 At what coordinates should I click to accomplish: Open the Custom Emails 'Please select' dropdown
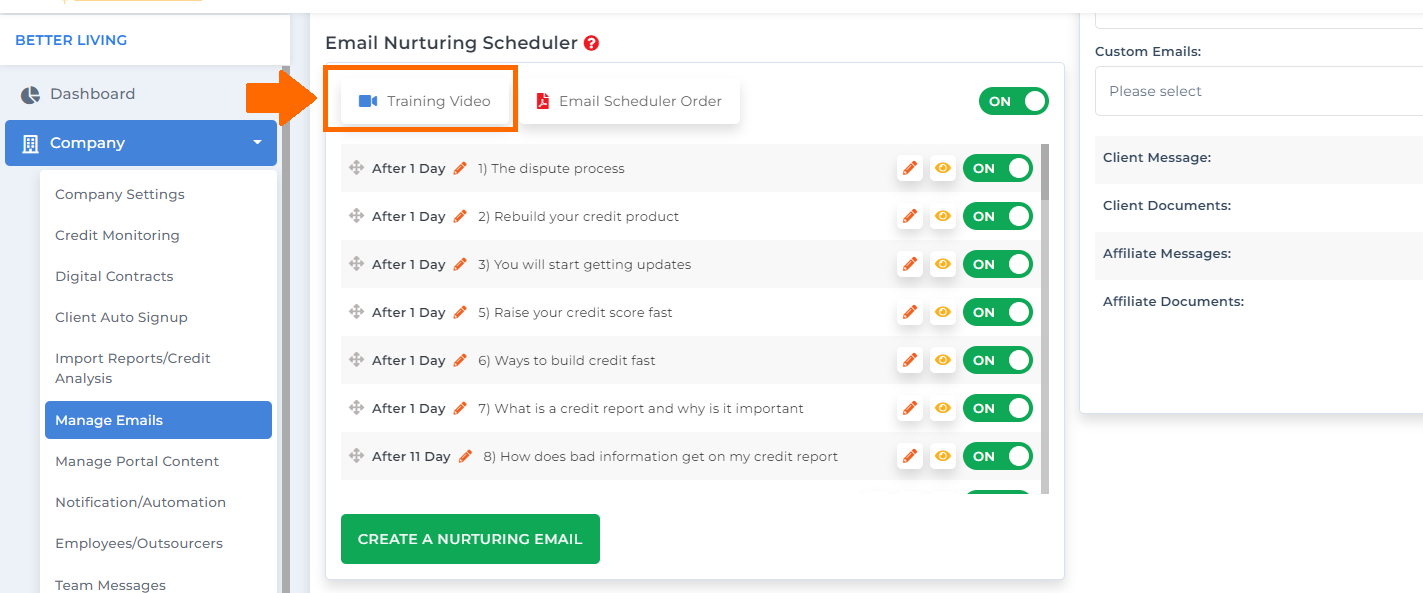pos(1259,91)
